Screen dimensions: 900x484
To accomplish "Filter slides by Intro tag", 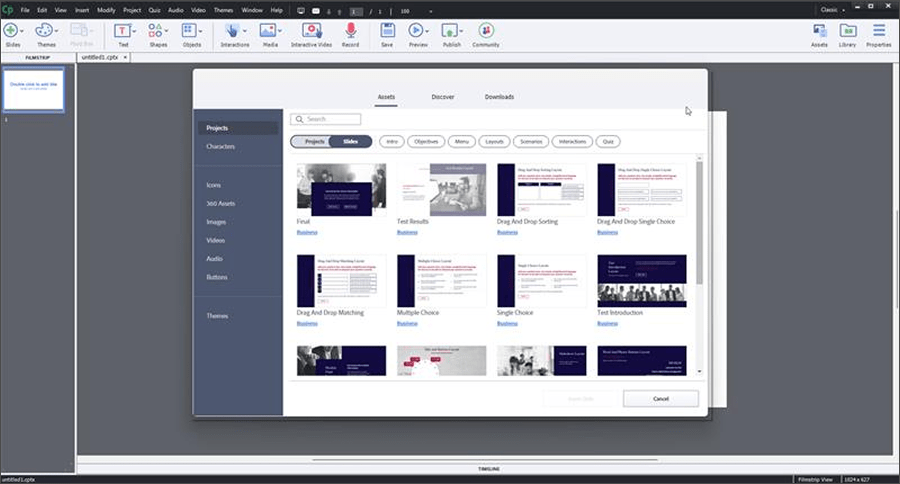I will coord(391,141).
